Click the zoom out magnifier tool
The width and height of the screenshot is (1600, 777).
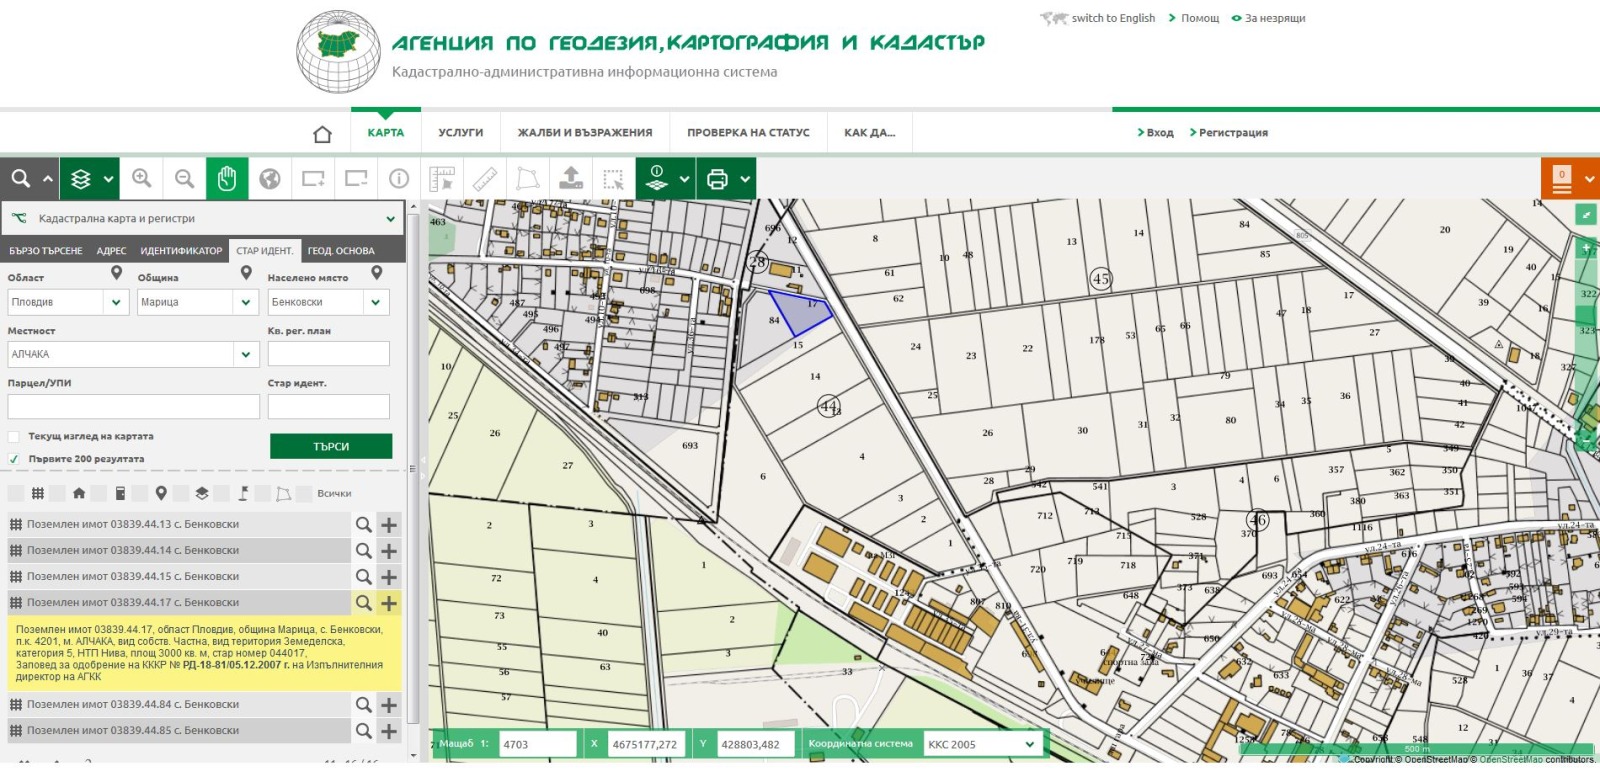click(184, 179)
